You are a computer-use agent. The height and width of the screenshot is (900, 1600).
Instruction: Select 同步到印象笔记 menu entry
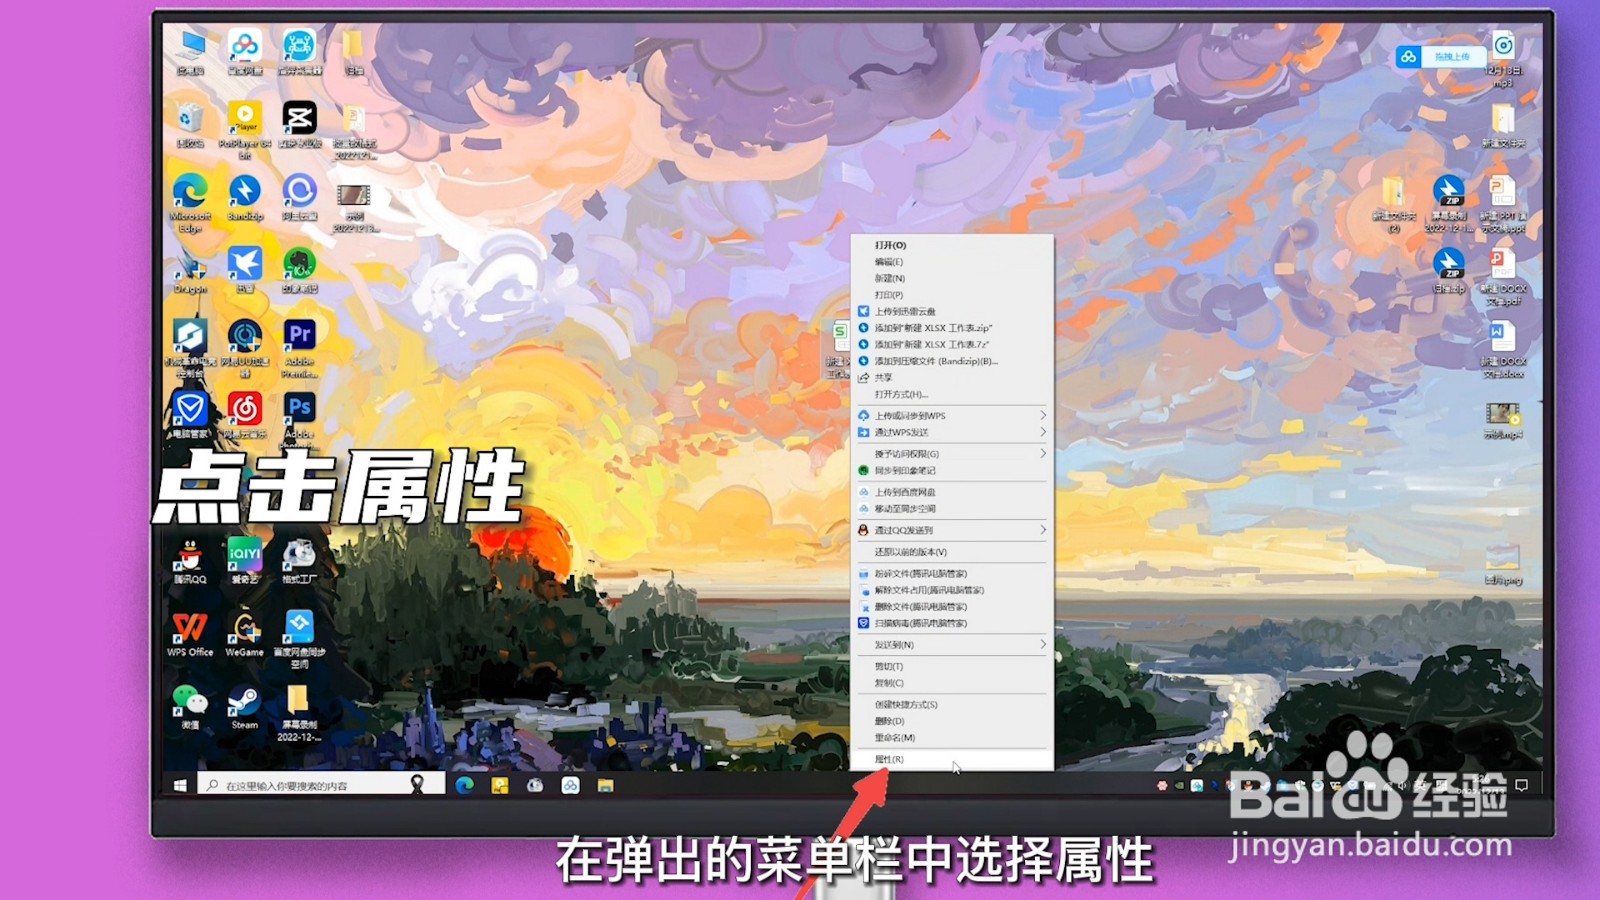click(x=951, y=470)
